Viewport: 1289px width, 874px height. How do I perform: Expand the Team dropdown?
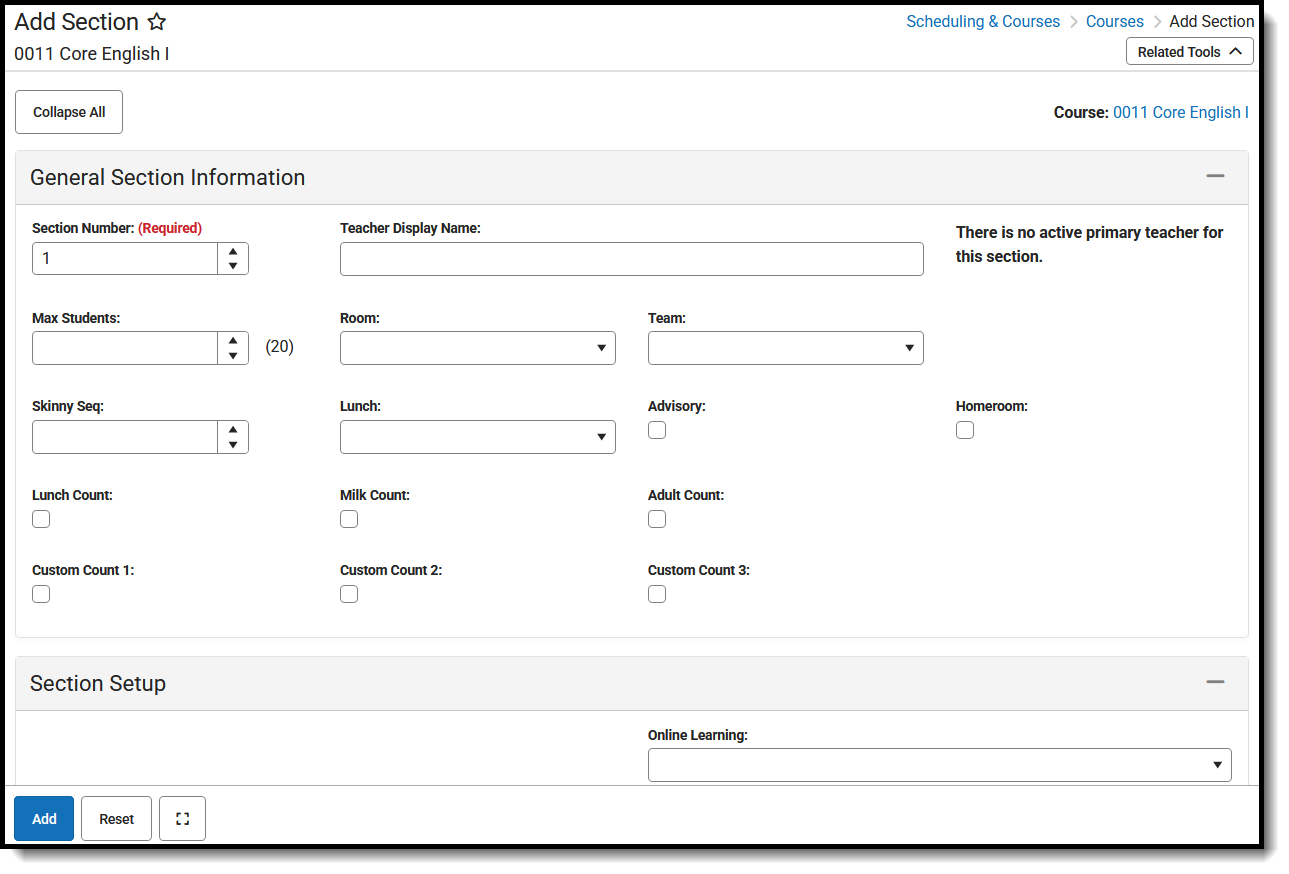click(909, 348)
